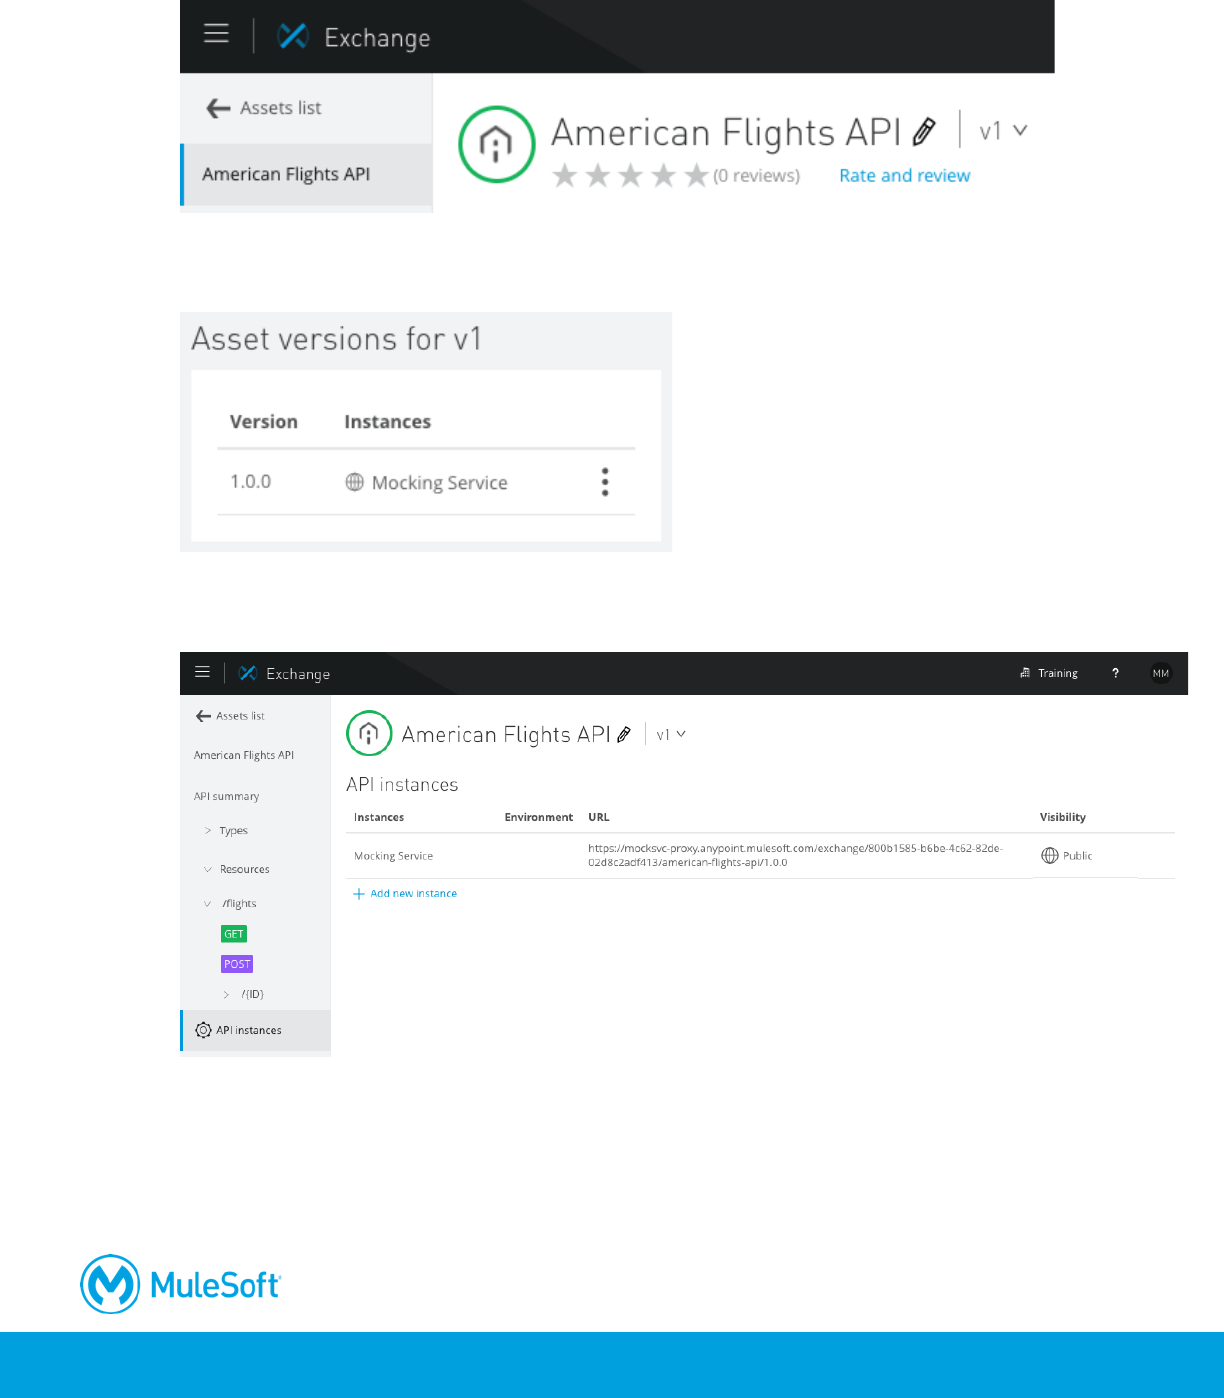The height and width of the screenshot is (1398, 1224).
Task: Open hamburger menu in top Exchange header
Action: [x=216, y=34]
